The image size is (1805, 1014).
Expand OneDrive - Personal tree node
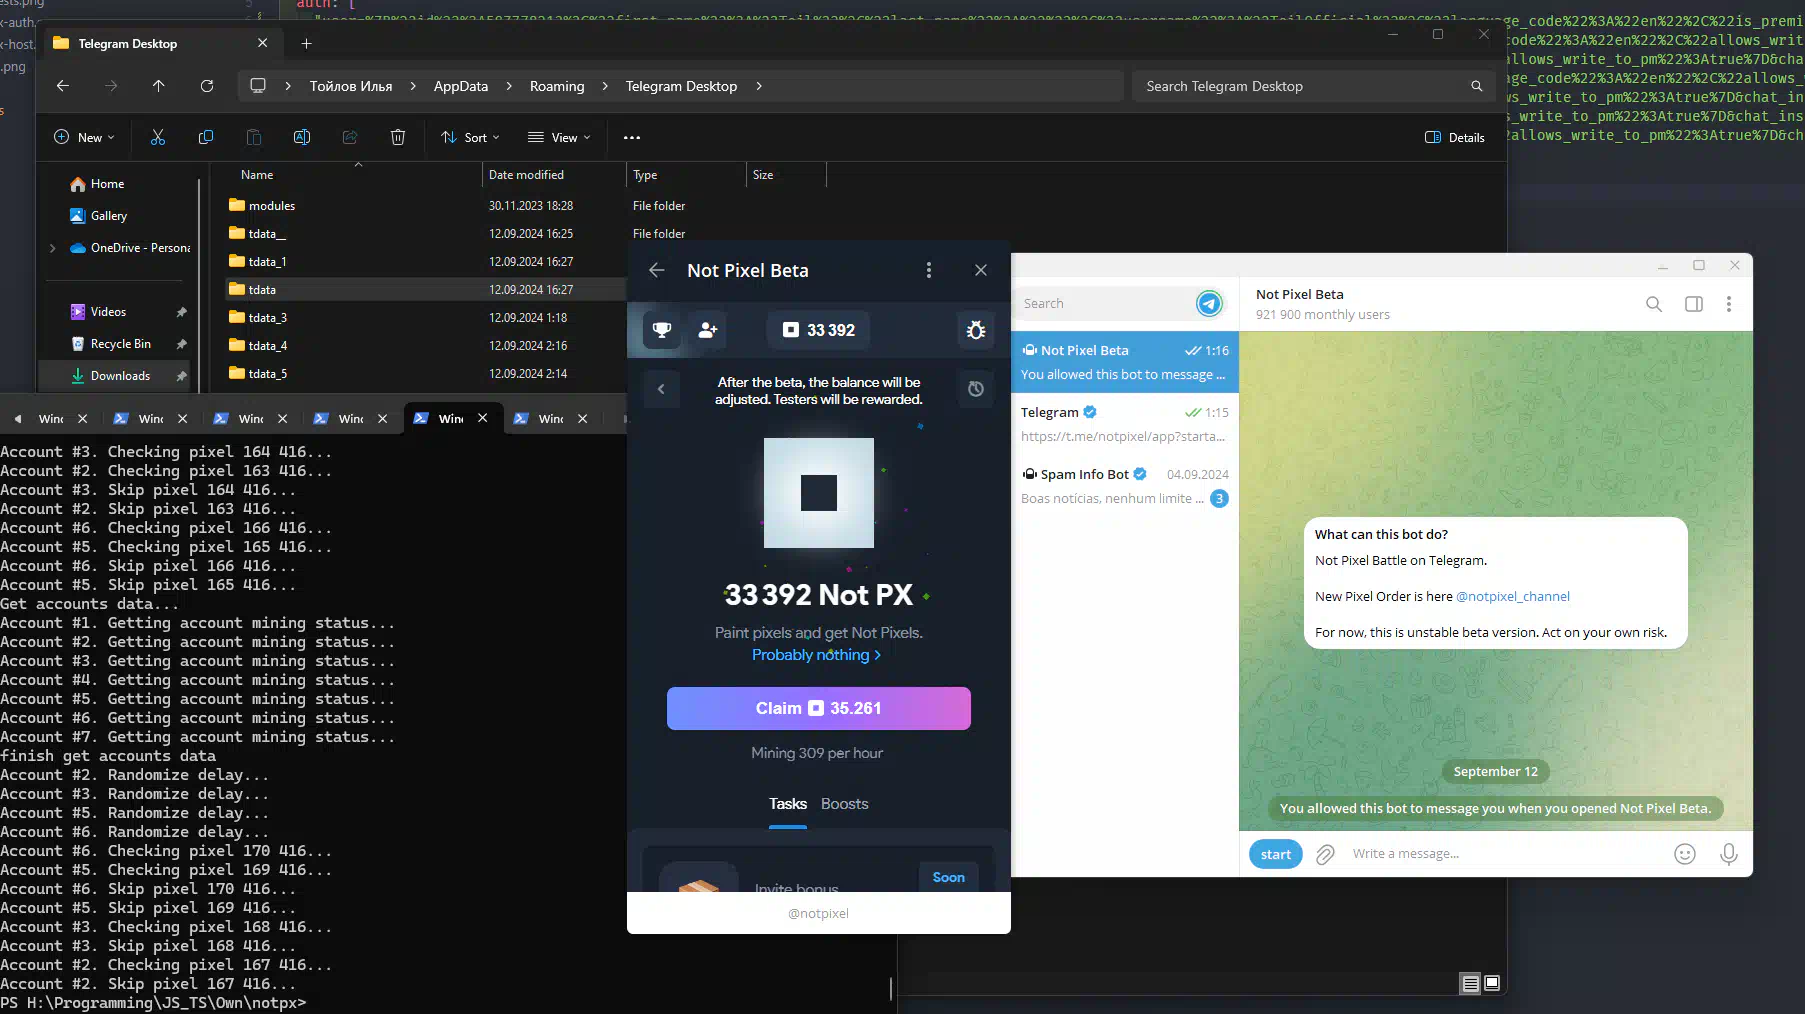click(52, 248)
